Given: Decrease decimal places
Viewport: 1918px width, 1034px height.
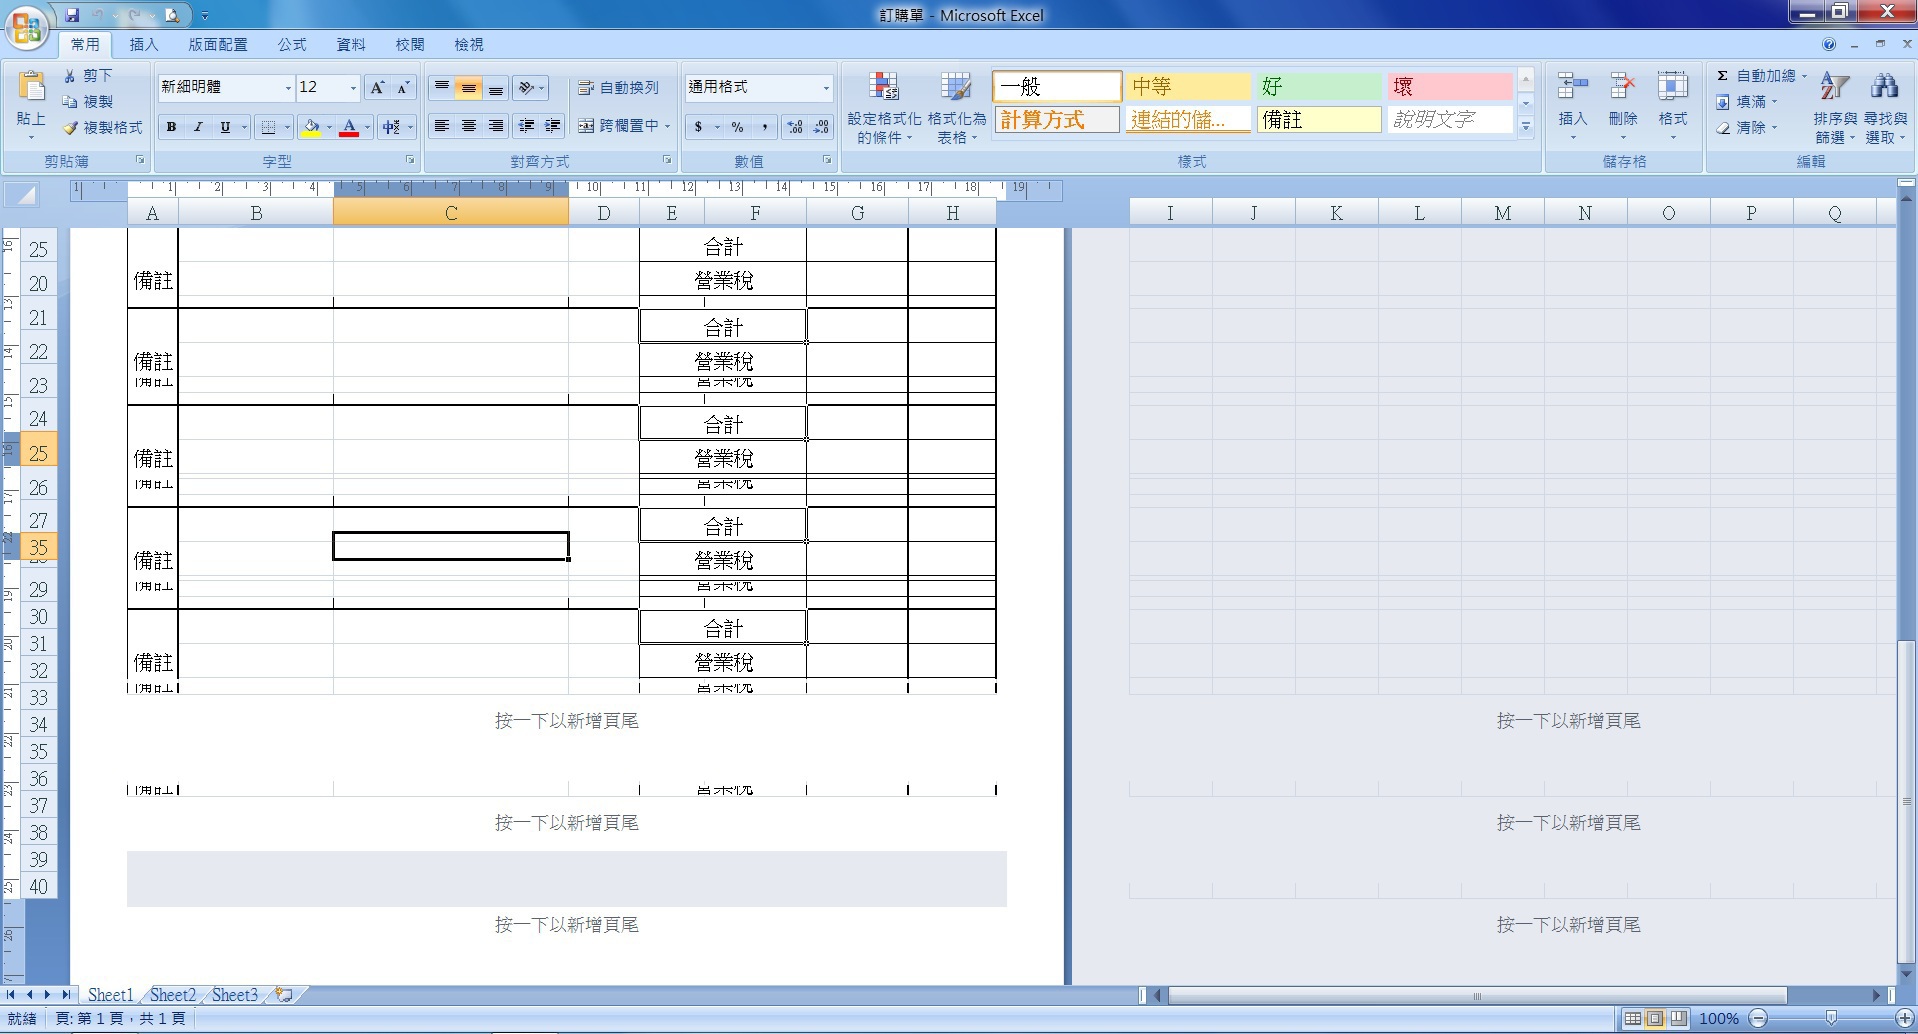Looking at the screenshot, I should 821,127.
